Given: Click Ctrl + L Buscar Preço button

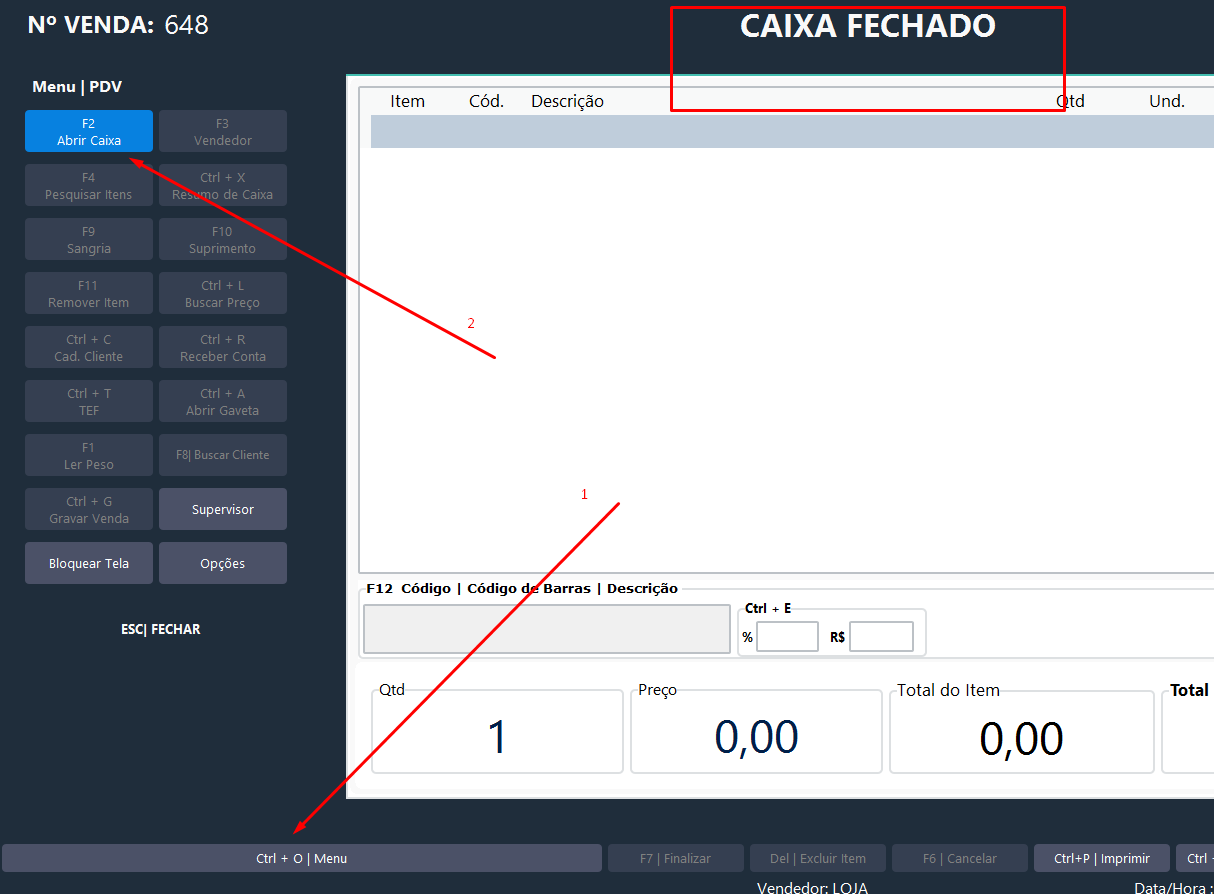Looking at the screenshot, I should pos(223,293).
